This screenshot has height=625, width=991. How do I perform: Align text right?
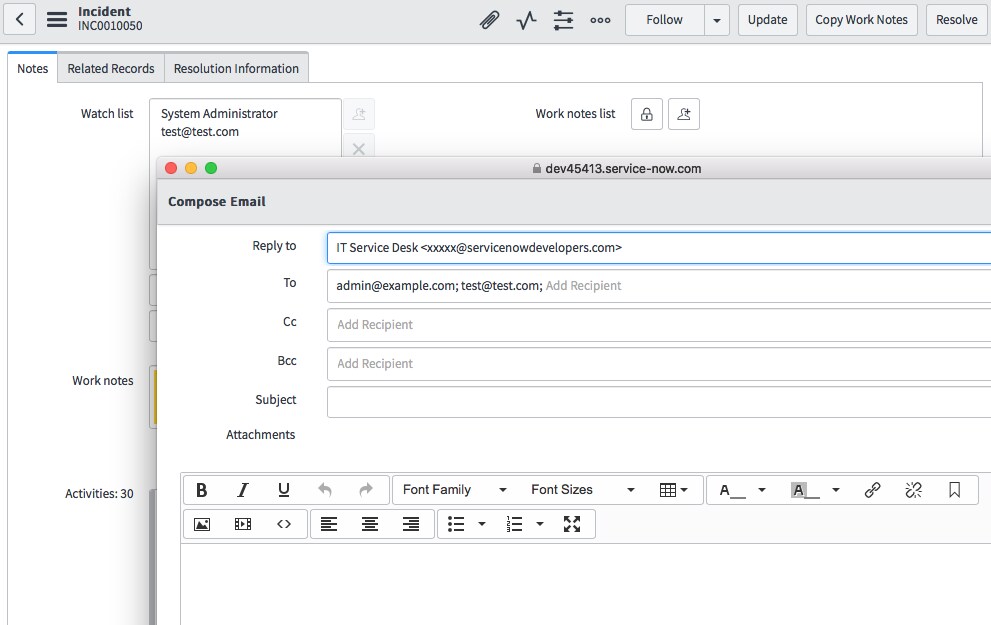point(411,524)
